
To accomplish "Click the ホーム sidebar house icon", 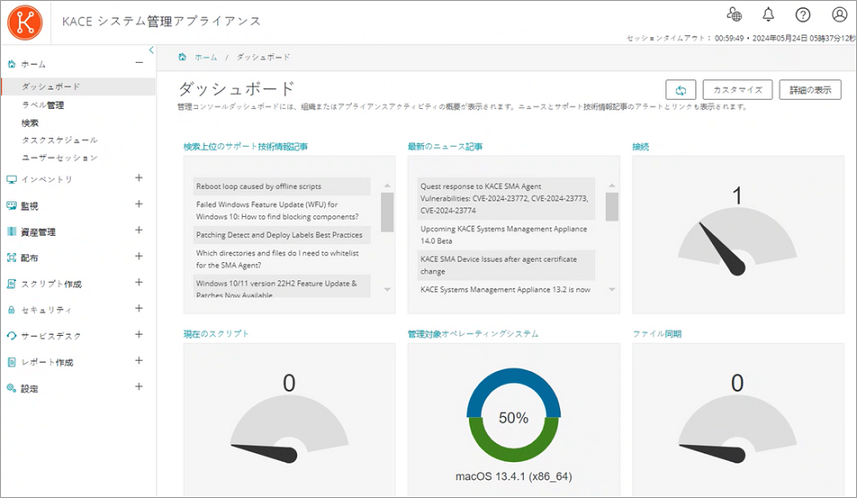I will [11, 64].
